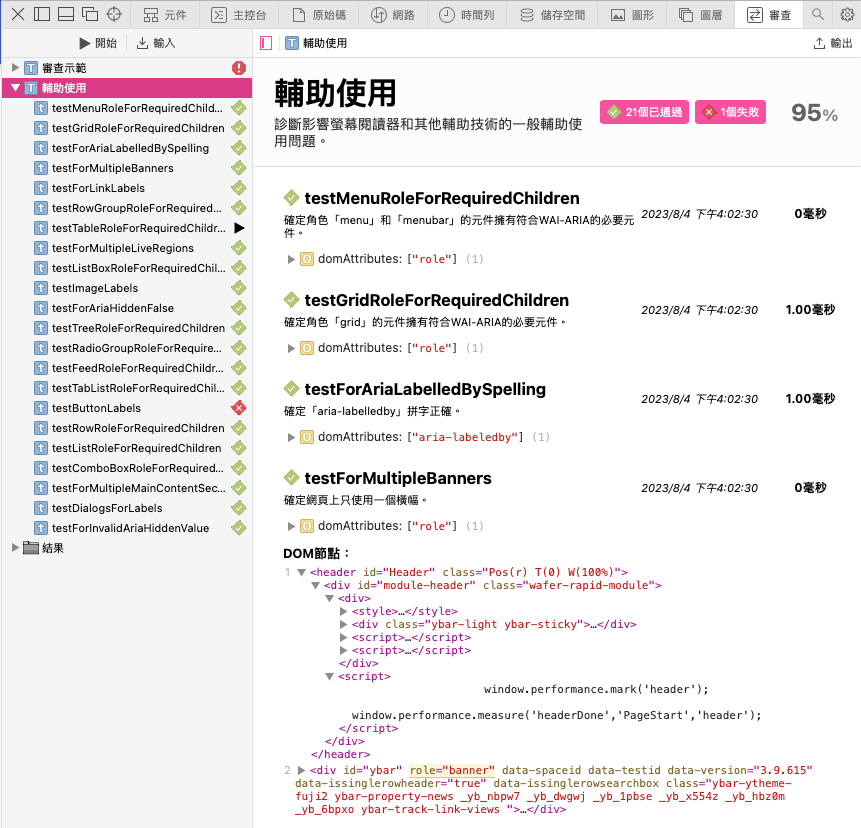Click pass status icon beside testForLinkLabels
Screen dimensions: 861x828
click(x=239, y=188)
